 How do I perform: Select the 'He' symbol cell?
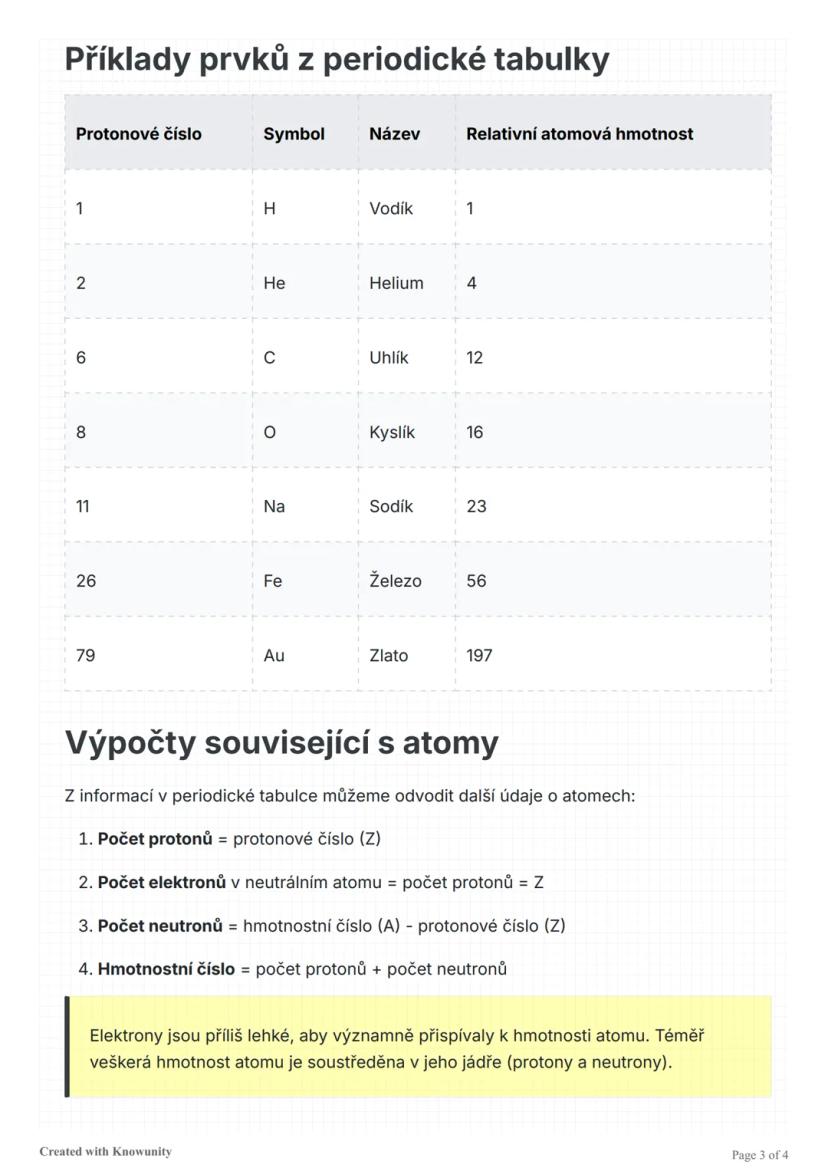click(x=274, y=283)
